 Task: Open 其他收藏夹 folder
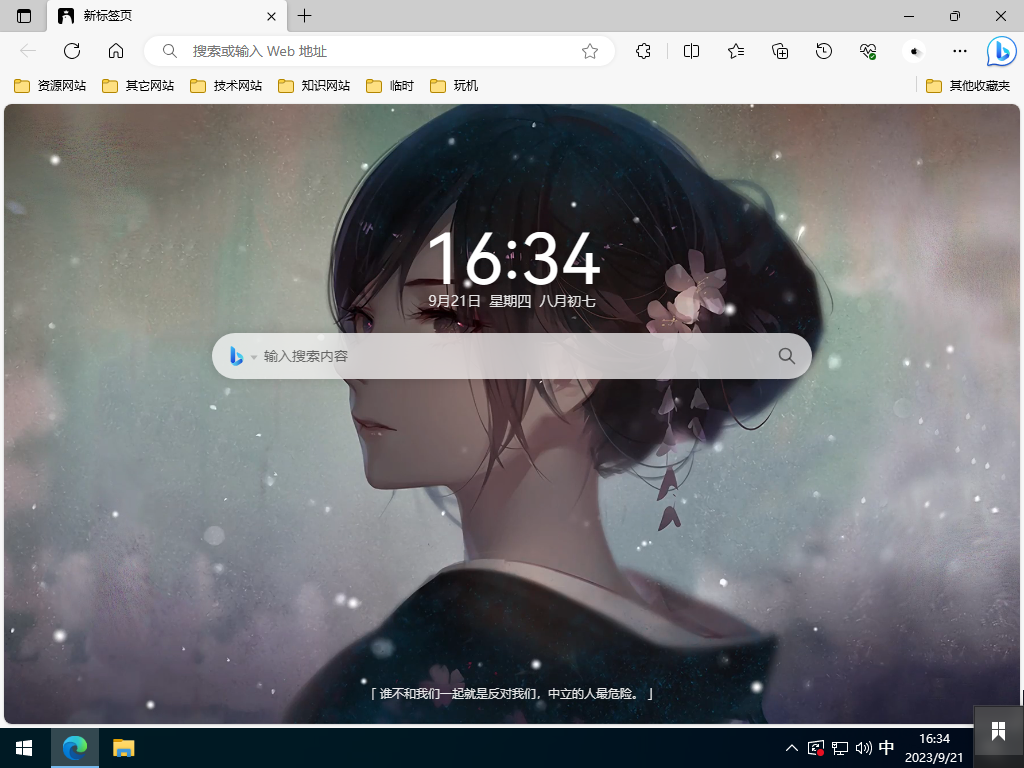click(968, 86)
